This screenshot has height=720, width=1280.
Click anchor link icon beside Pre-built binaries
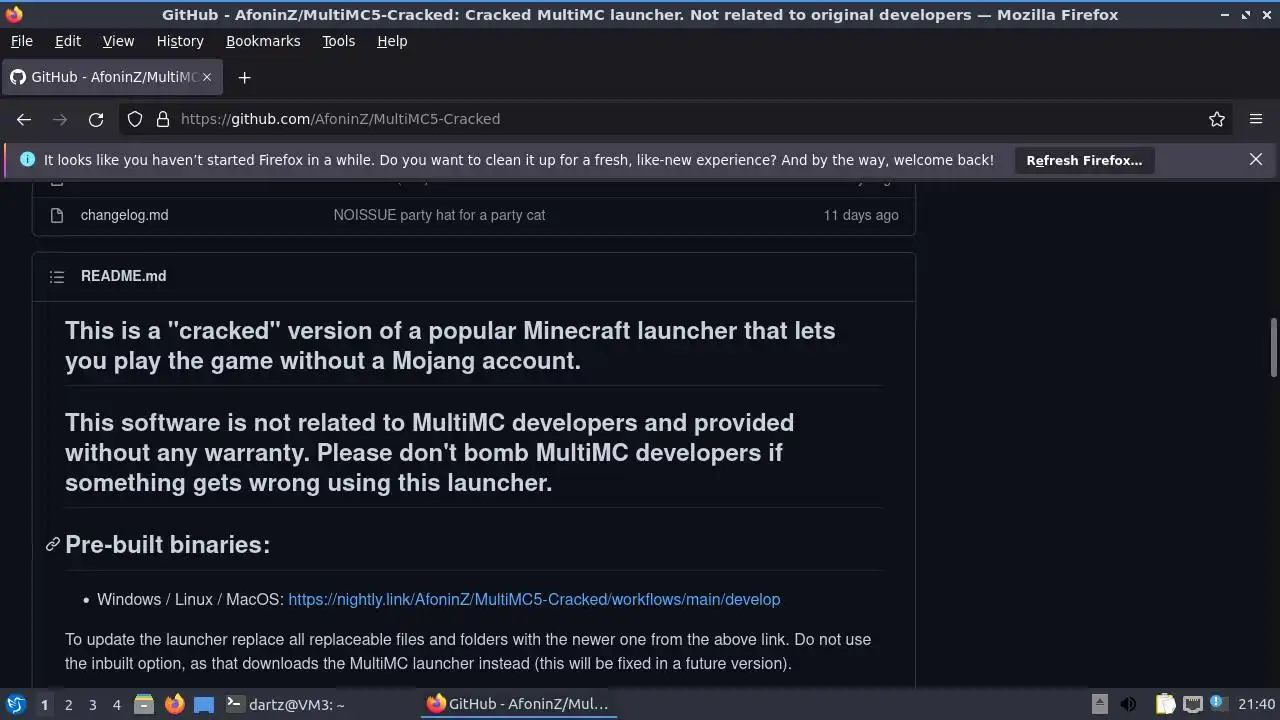click(x=53, y=544)
